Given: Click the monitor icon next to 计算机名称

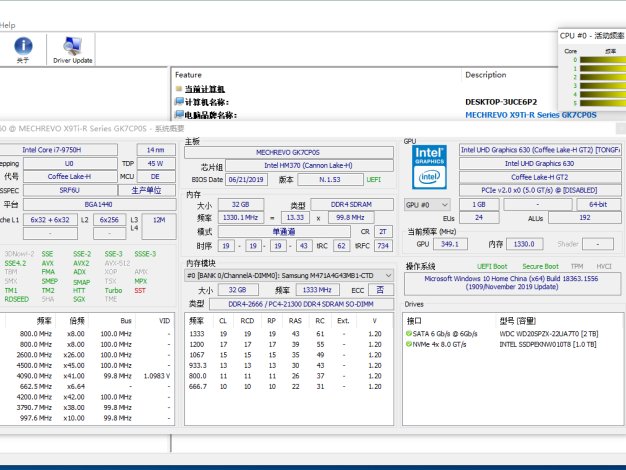Looking at the screenshot, I should (179, 102).
